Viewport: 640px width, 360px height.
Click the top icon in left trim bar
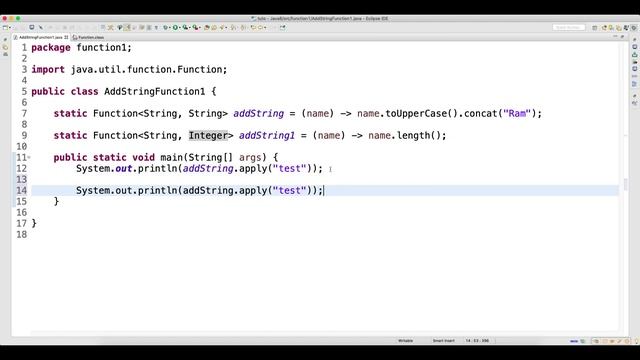click(5, 40)
